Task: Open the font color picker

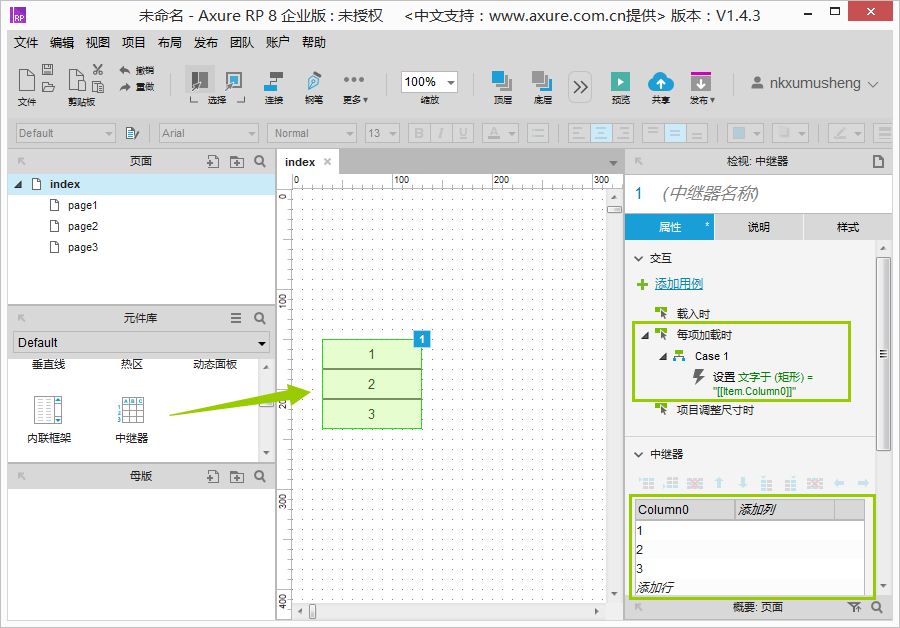Action: coord(499,133)
